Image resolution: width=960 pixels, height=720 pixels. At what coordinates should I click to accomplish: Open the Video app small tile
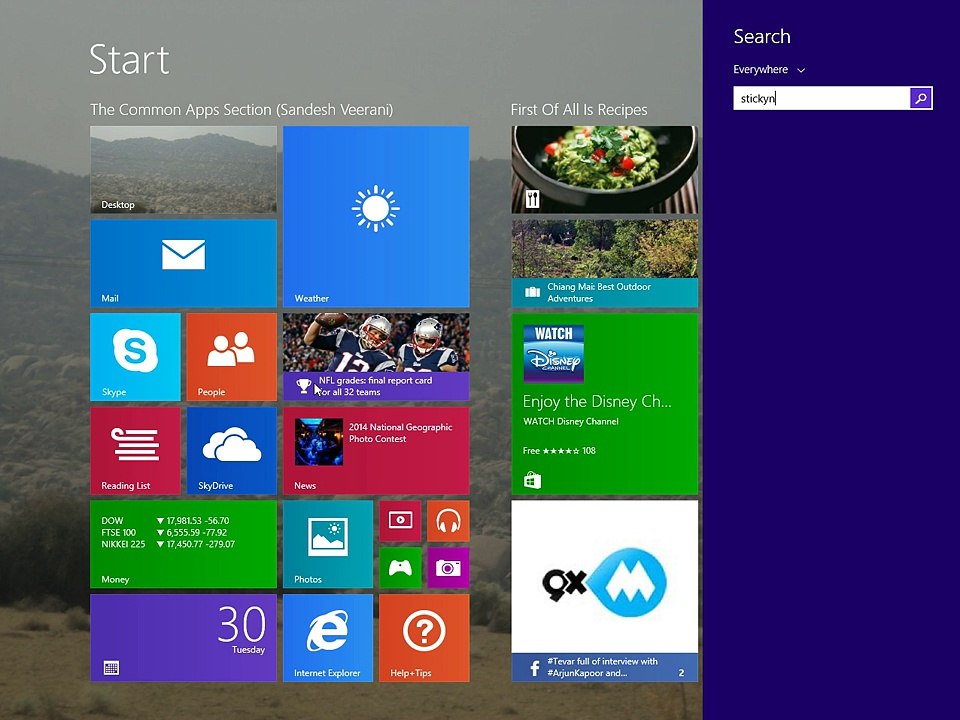tap(400, 521)
